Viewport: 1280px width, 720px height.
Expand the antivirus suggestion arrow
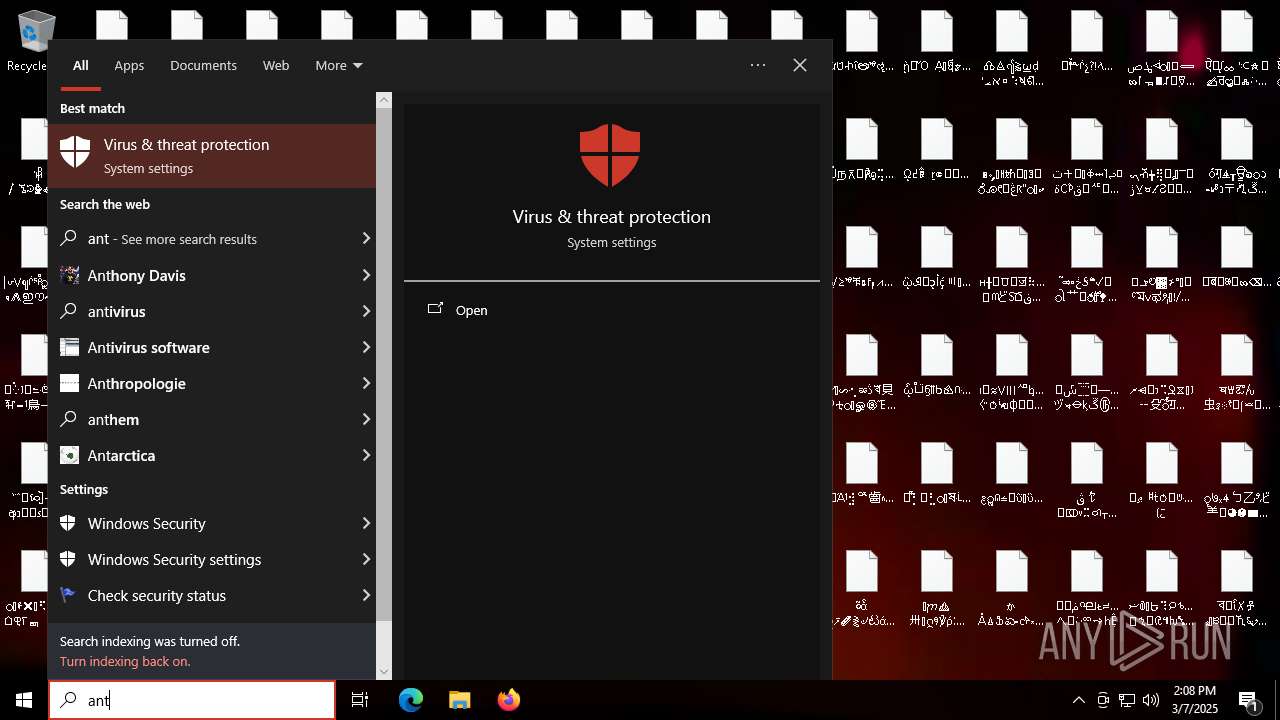(366, 311)
